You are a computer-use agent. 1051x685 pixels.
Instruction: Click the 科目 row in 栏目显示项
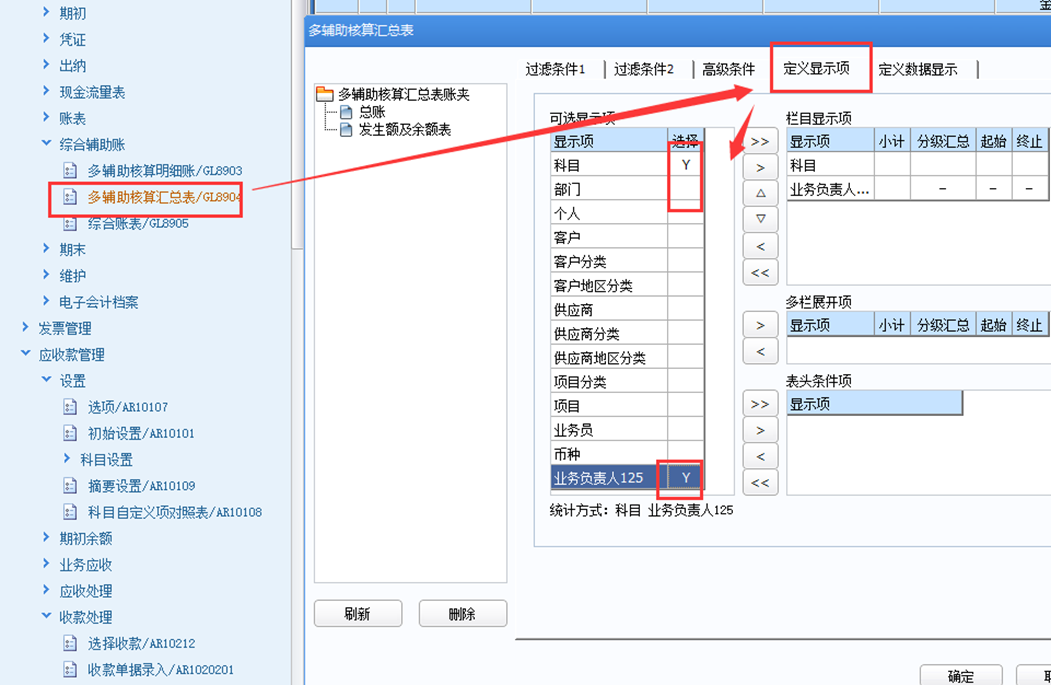click(x=916, y=165)
